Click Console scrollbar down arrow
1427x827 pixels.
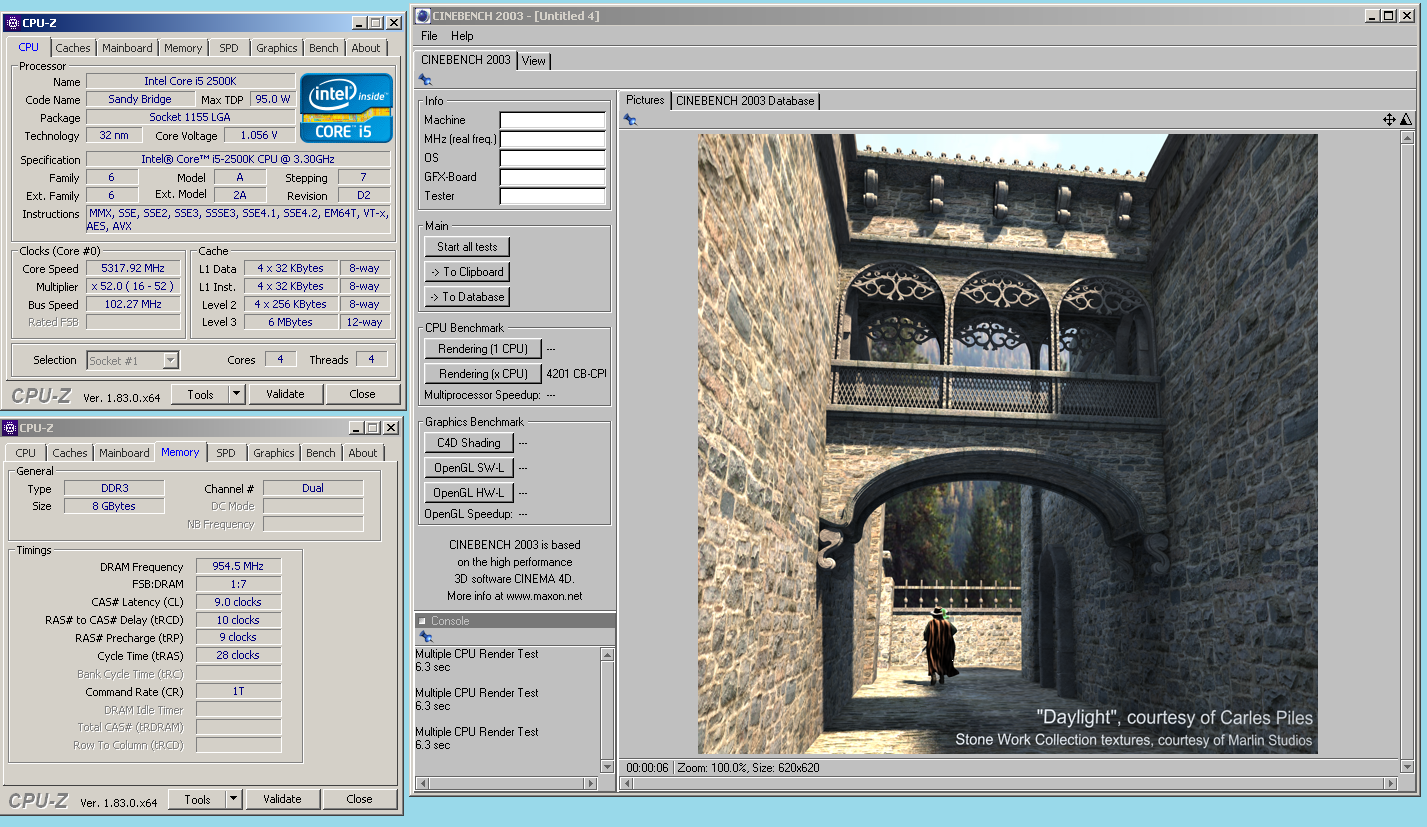tap(607, 766)
